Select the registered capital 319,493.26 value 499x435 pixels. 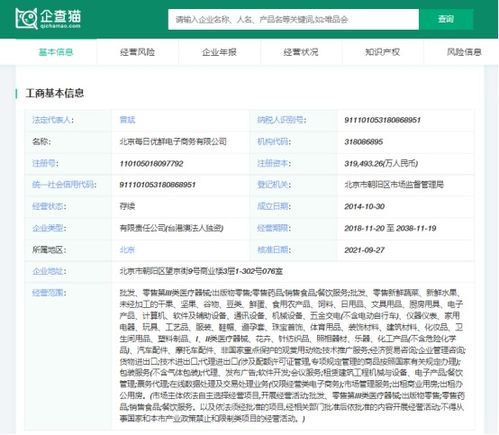(381, 163)
